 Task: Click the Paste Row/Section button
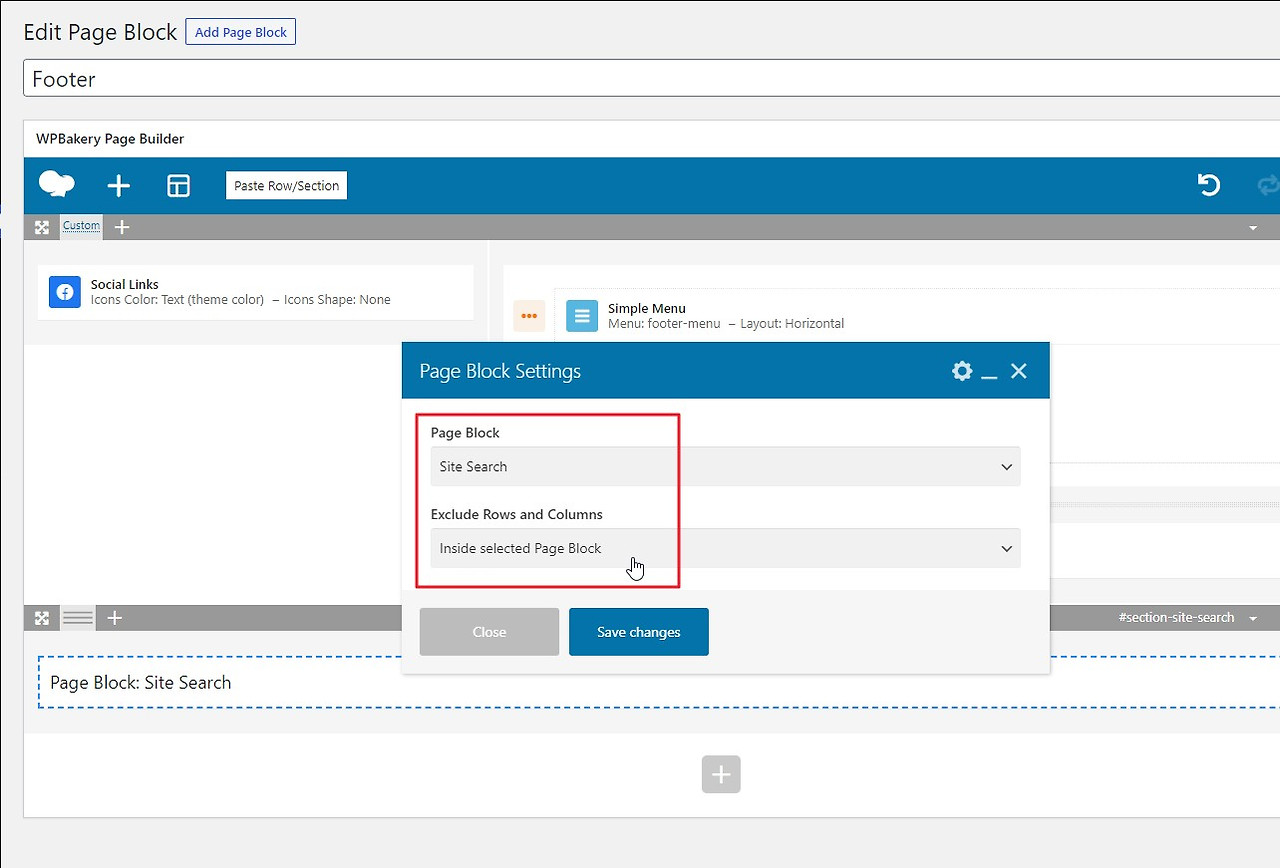(286, 185)
